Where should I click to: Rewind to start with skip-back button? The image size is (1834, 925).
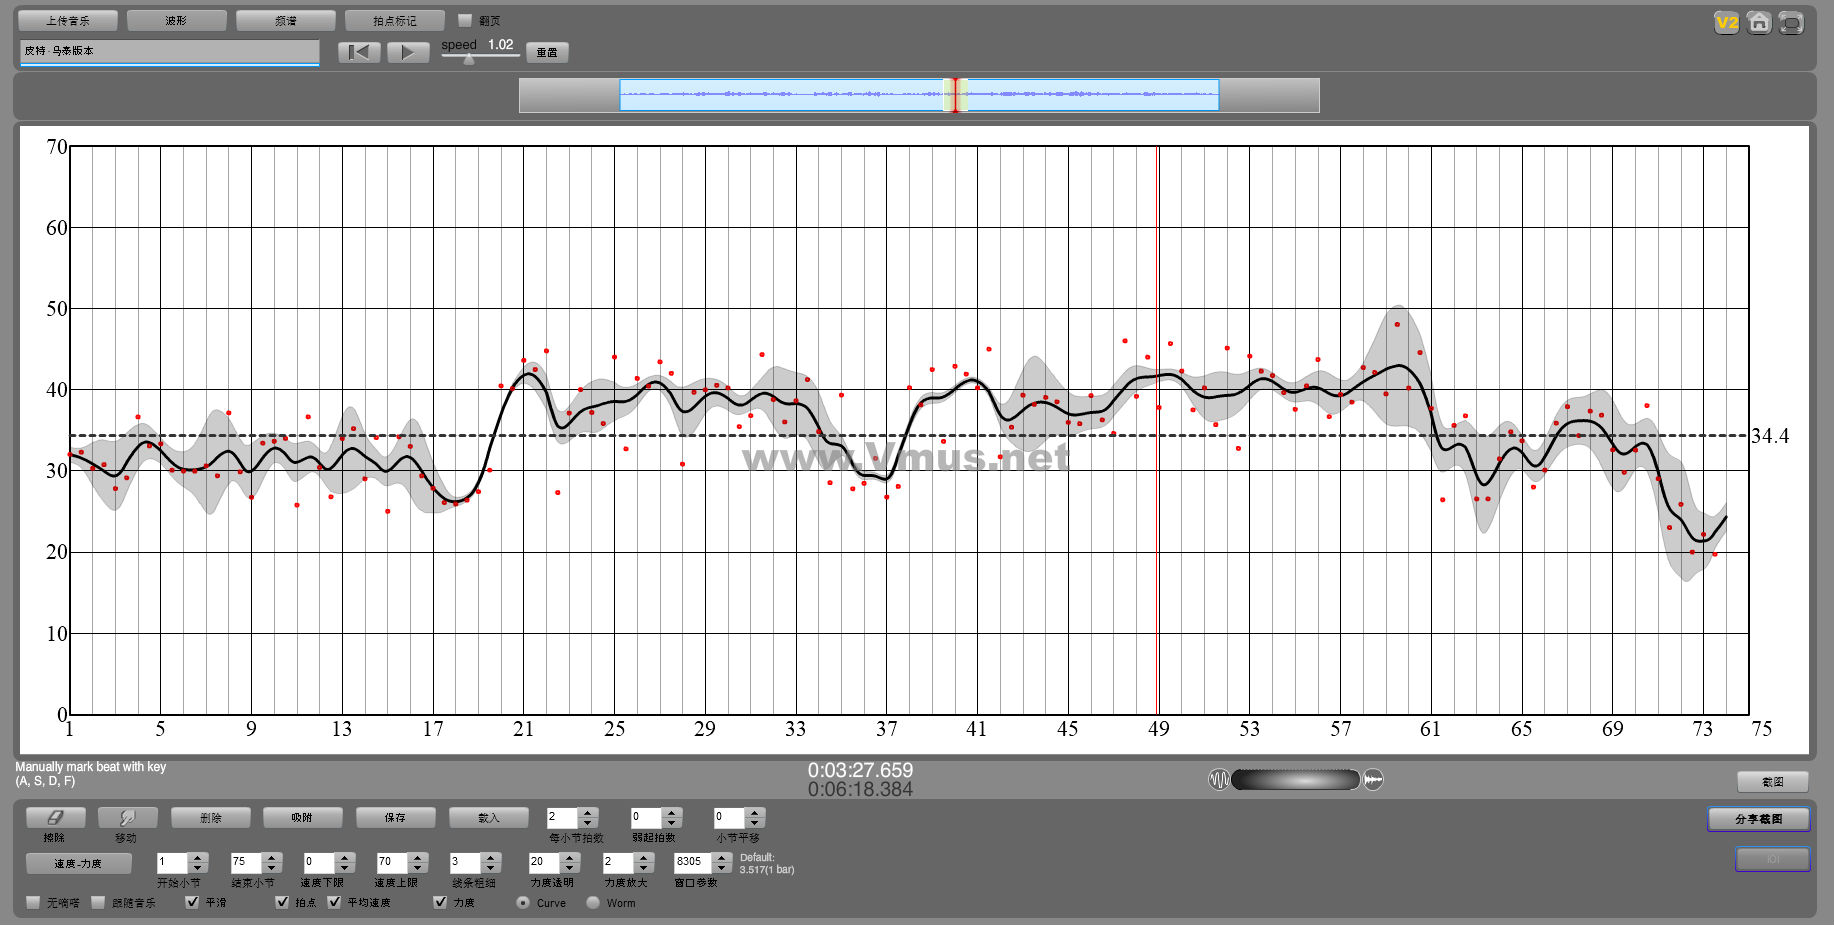[x=359, y=52]
